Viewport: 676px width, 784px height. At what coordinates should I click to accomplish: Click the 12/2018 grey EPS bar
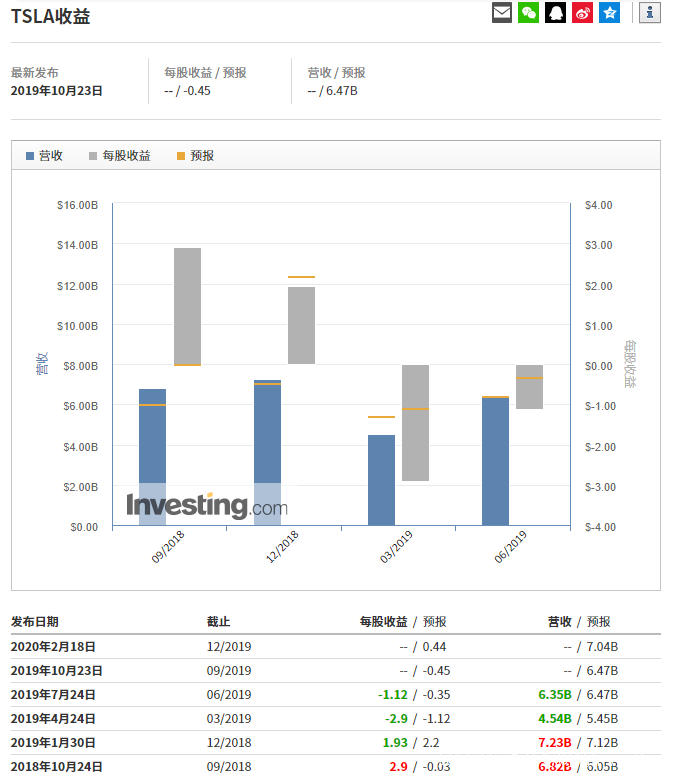[301, 325]
